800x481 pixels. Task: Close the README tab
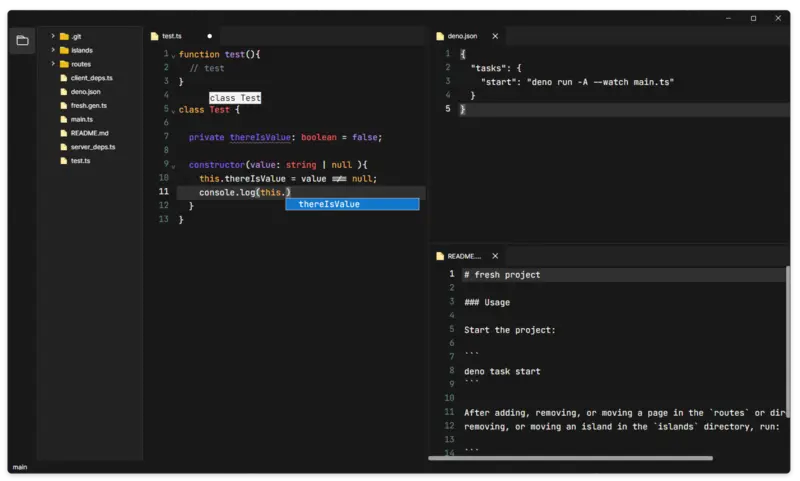[x=495, y=256]
